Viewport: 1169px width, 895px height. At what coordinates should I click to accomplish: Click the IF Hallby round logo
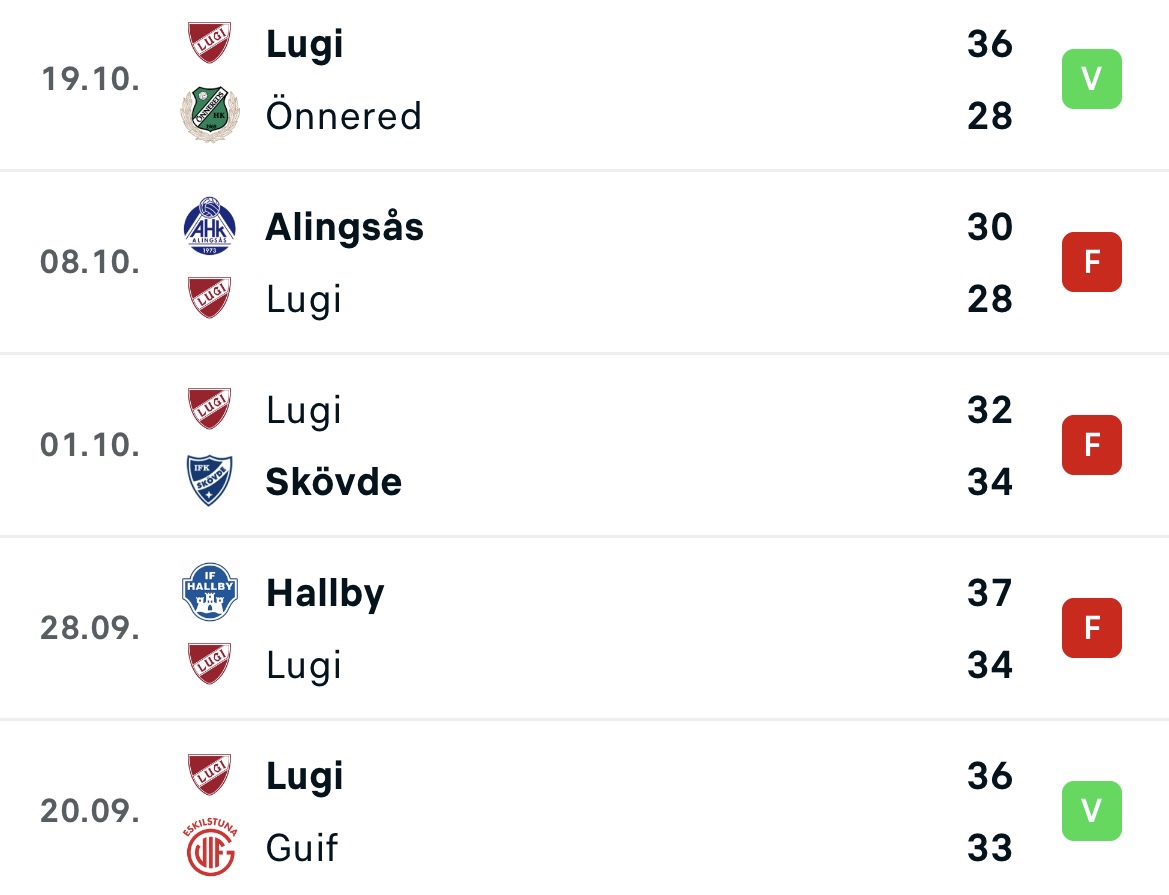pos(209,592)
